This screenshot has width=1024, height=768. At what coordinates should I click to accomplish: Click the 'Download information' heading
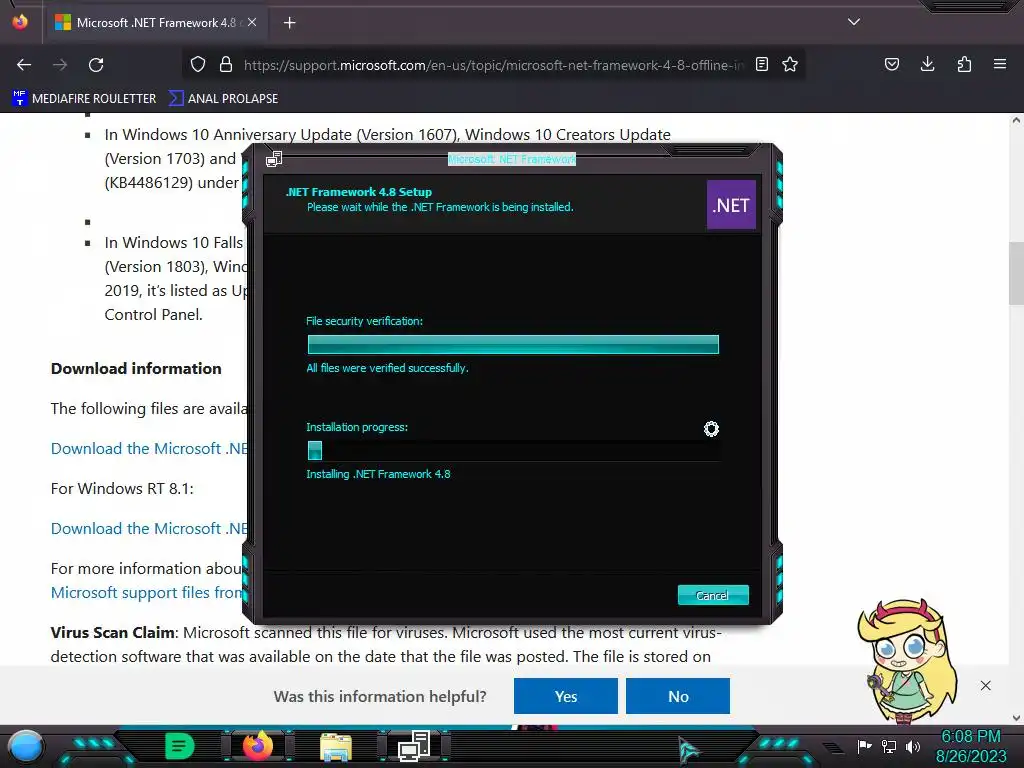(x=136, y=368)
